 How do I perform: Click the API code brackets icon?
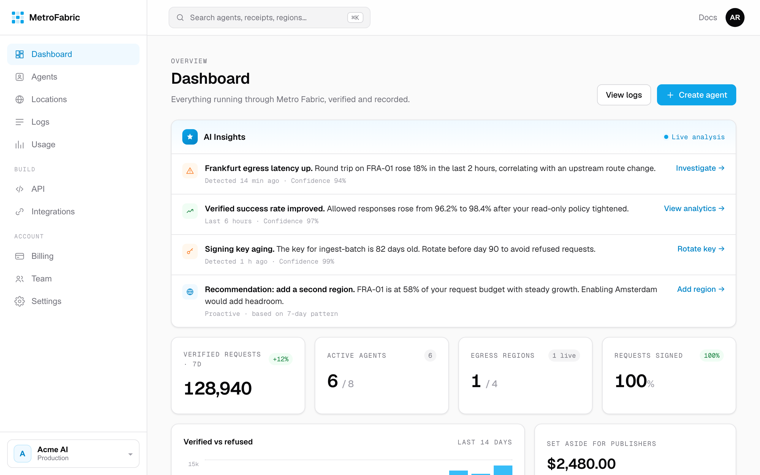pos(19,189)
